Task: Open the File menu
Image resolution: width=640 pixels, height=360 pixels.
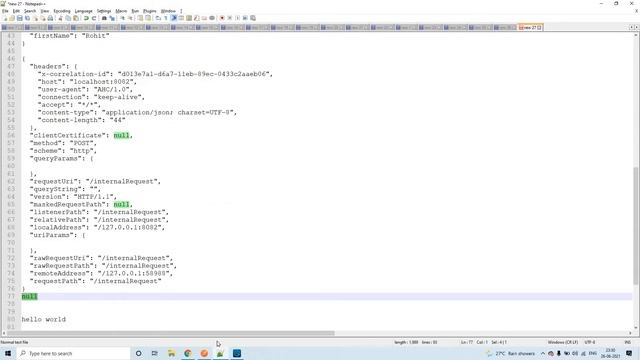Action: tap(5, 11)
